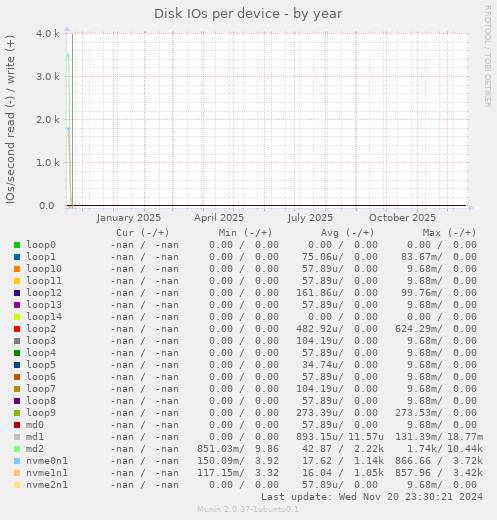Click the loop5 navy color swatch

[x=17, y=365]
